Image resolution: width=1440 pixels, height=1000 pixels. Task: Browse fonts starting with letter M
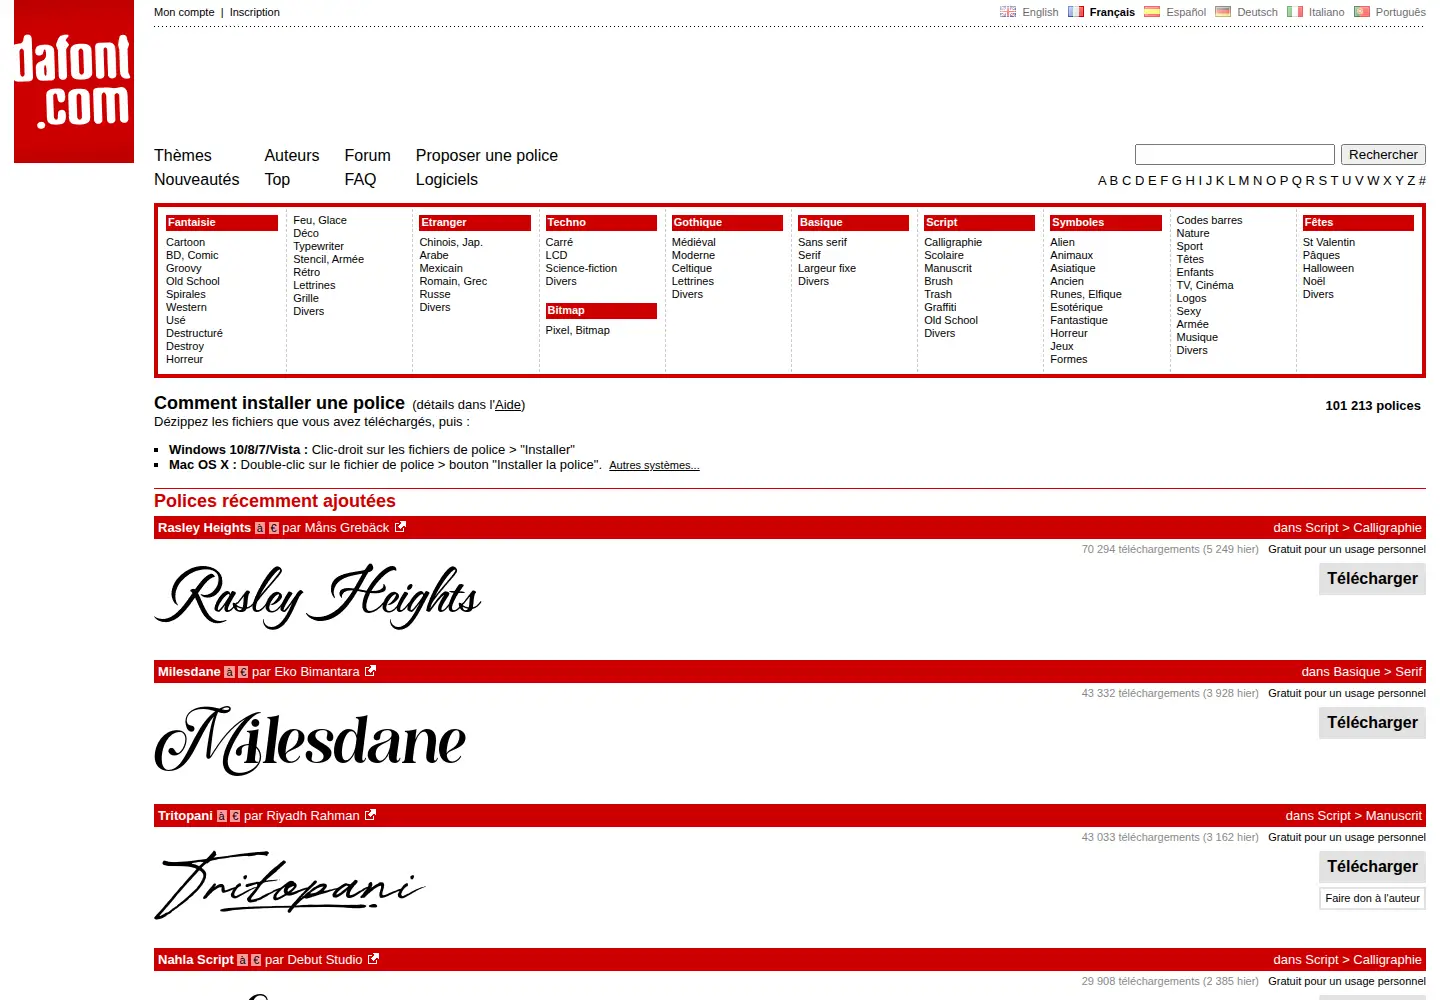[x=1244, y=180]
